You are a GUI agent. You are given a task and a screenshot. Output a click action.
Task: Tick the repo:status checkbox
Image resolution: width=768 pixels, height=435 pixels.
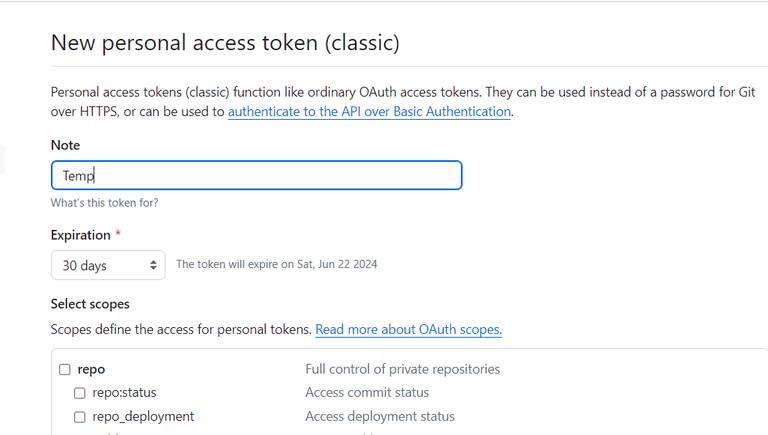[x=80, y=393]
